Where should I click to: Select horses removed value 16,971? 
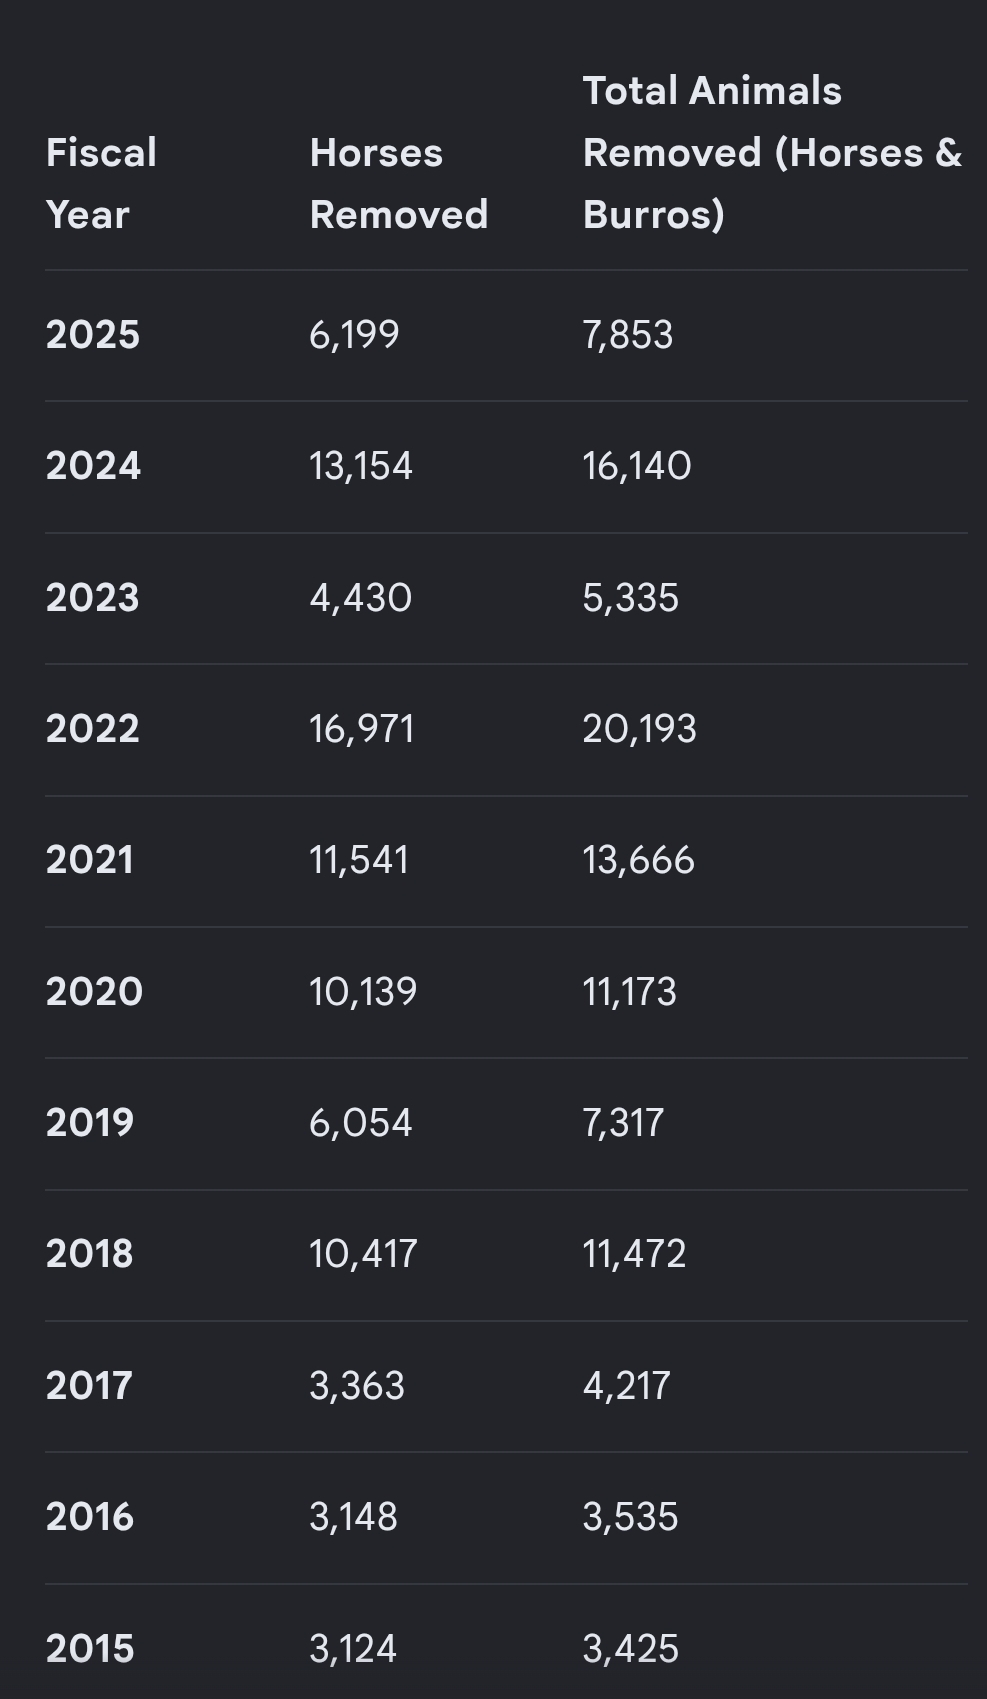pos(362,729)
